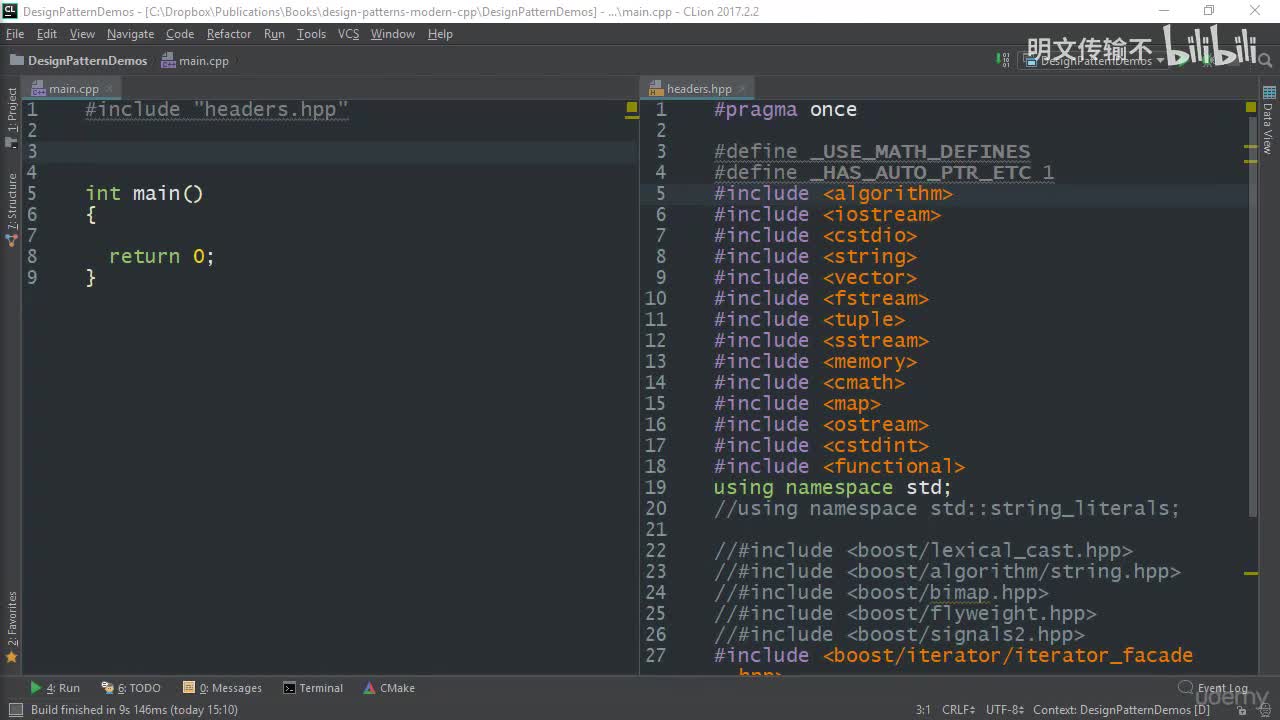The width and height of the screenshot is (1280, 720).
Task: Open the Navigate menu
Action: [x=131, y=34]
